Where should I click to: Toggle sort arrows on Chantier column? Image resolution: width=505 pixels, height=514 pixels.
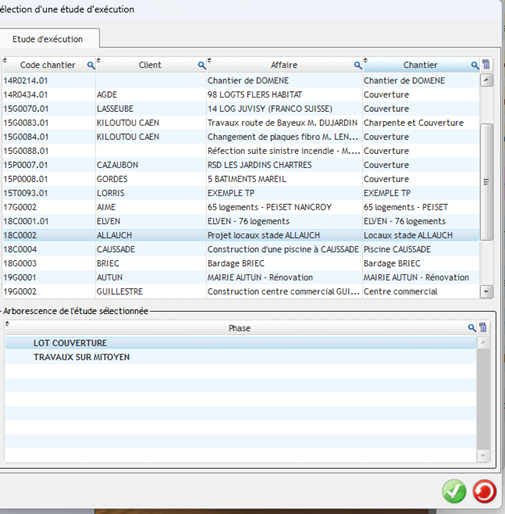[366, 60]
